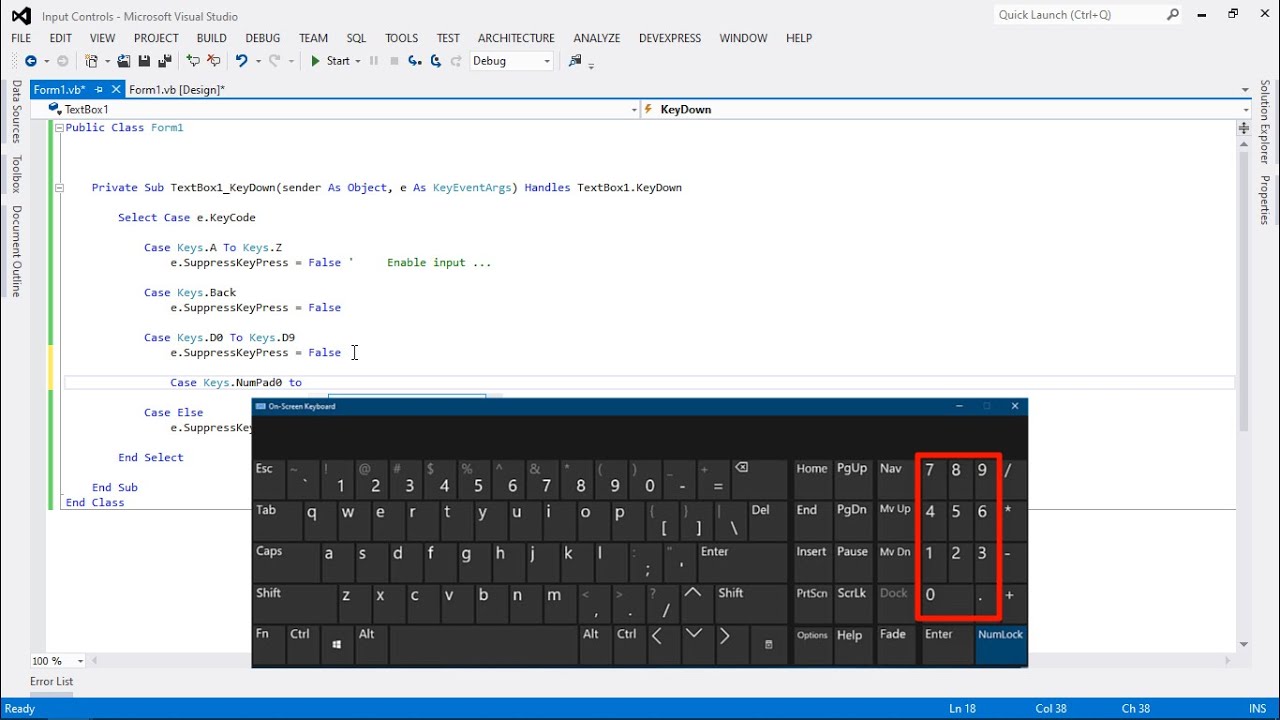
Task: Tap the context menu key on keyboard
Action: pyautogui.click(x=768, y=645)
